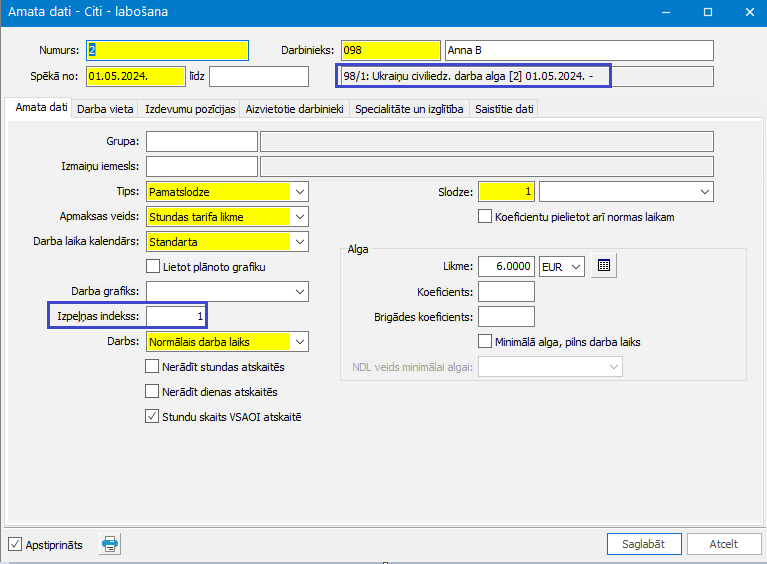Enable Minimālā alga, pilns darba laiks
The width and height of the screenshot is (767, 564).
pyautogui.click(x=485, y=341)
